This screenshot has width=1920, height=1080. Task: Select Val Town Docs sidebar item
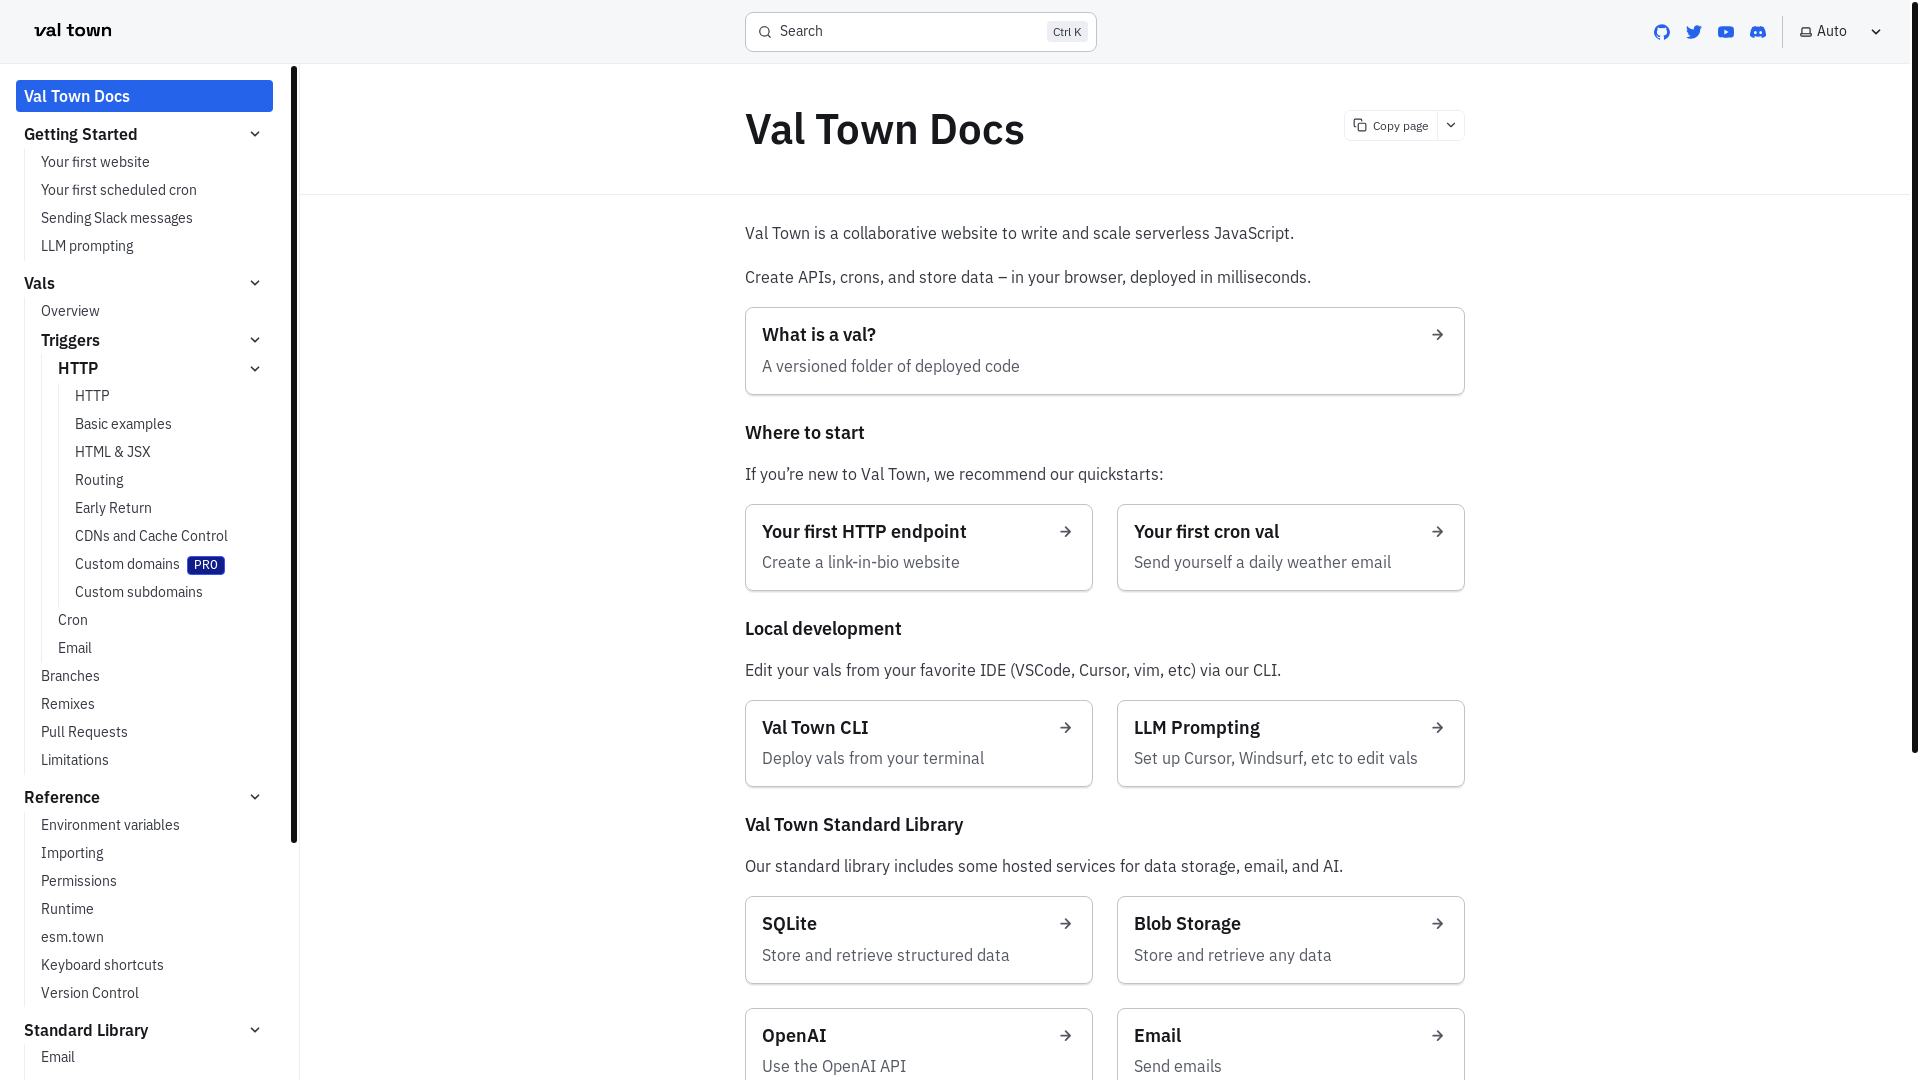[144, 96]
